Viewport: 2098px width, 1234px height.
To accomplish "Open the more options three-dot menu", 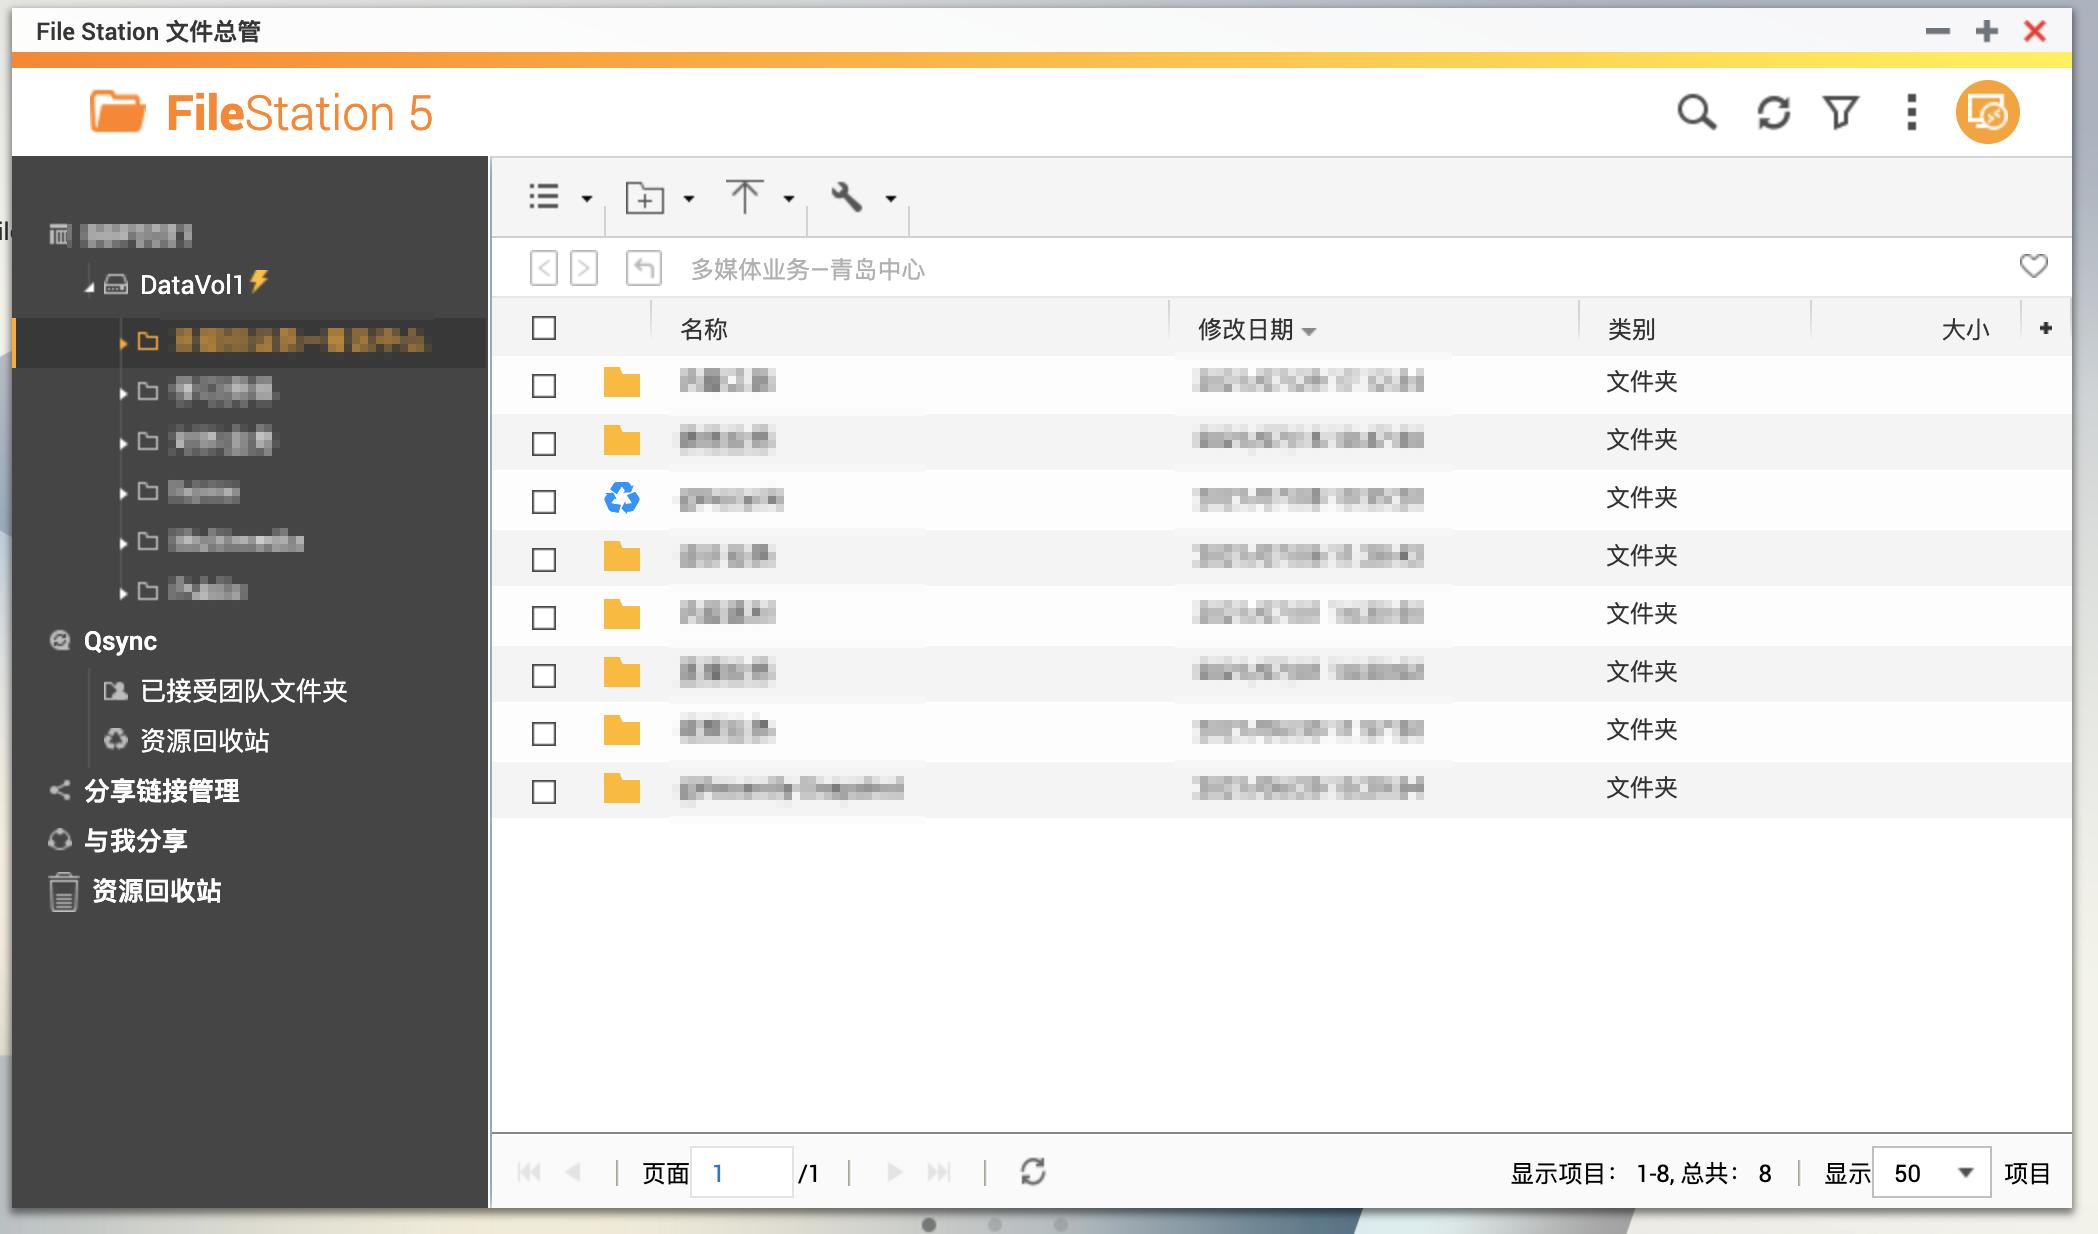I will (x=1910, y=113).
